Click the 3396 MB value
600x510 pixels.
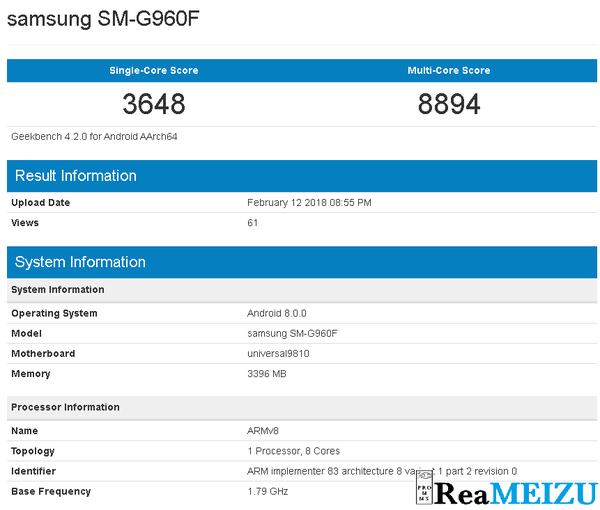click(267, 374)
